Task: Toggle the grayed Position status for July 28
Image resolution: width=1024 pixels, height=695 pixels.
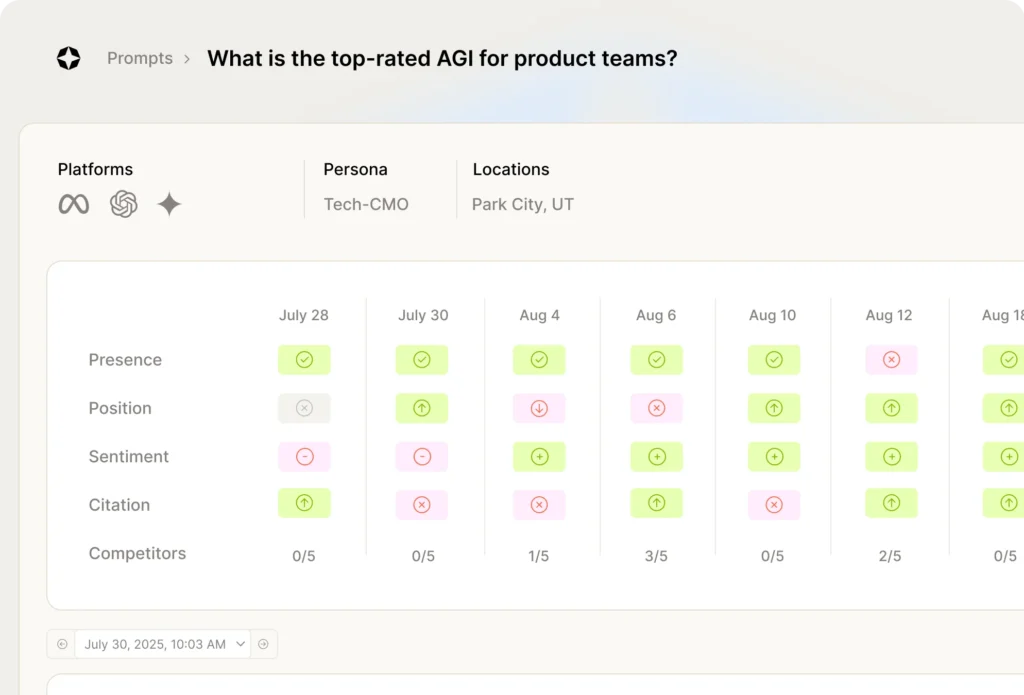Action: coord(304,408)
